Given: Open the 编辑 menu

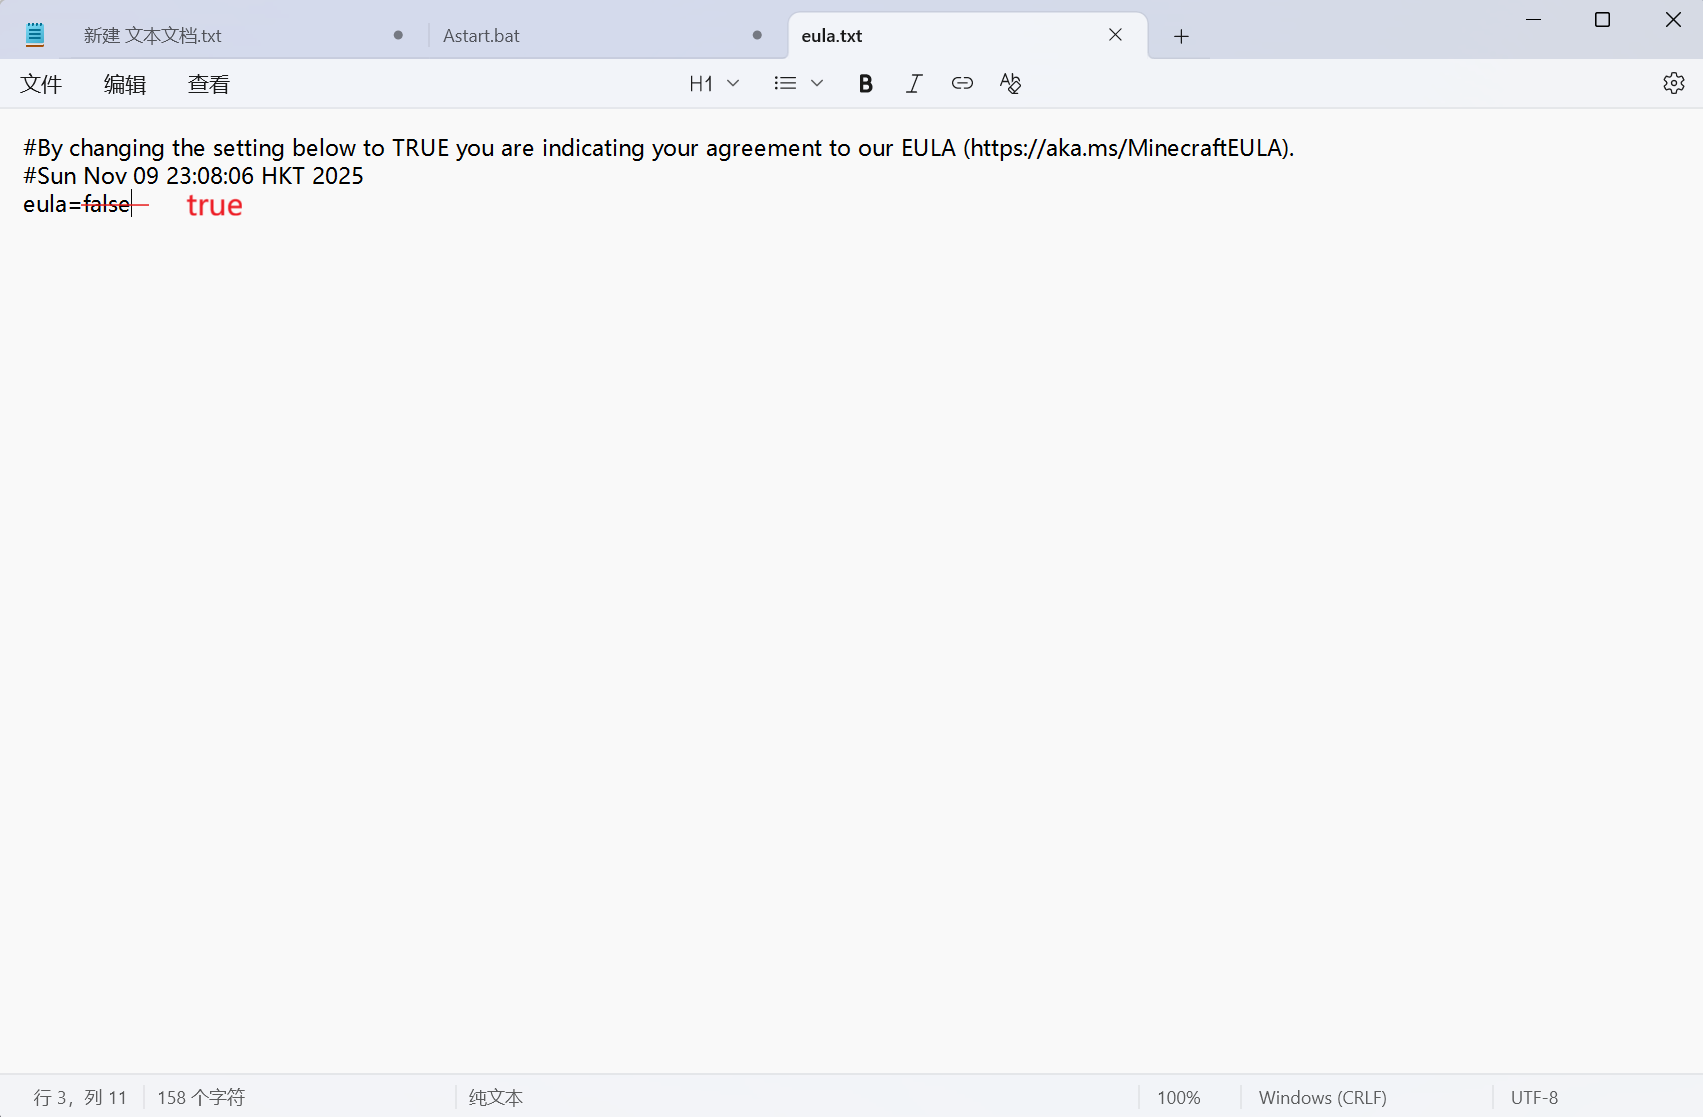Looking at the screenshot, I should pos(125,84).
